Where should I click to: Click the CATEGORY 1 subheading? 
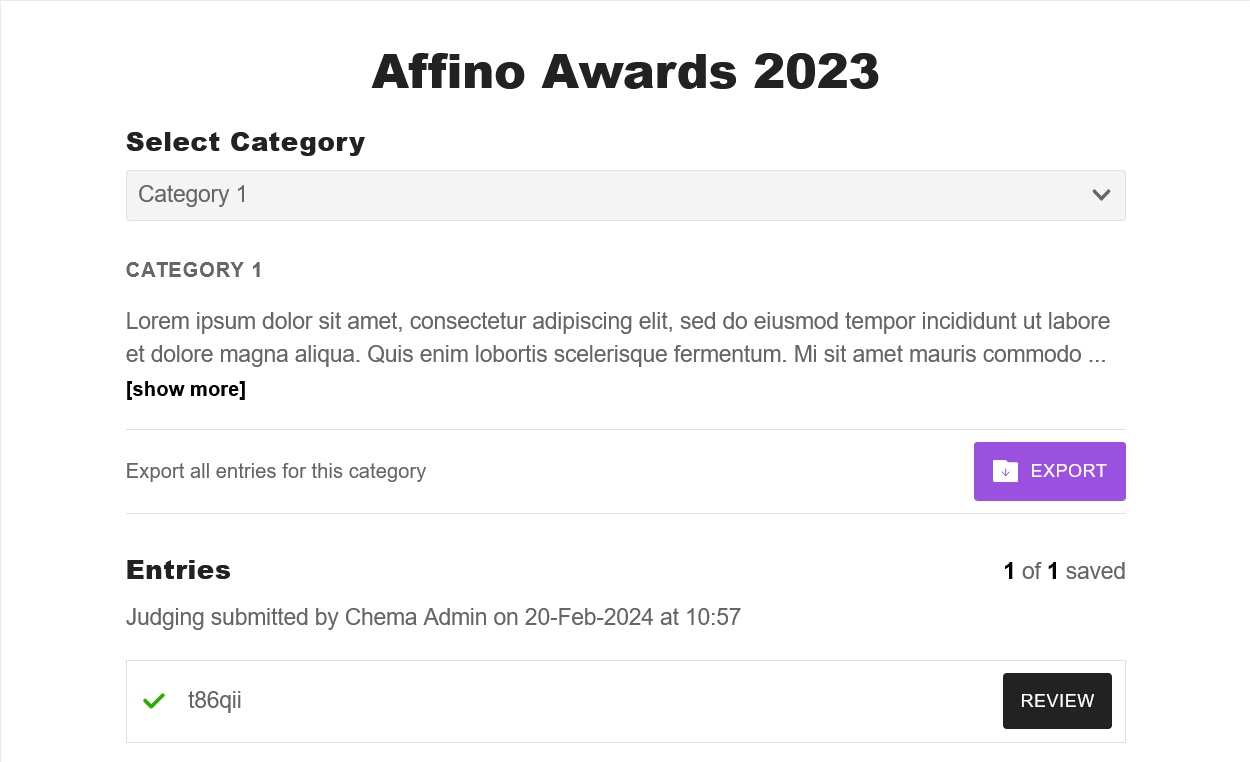coord(194,270)
